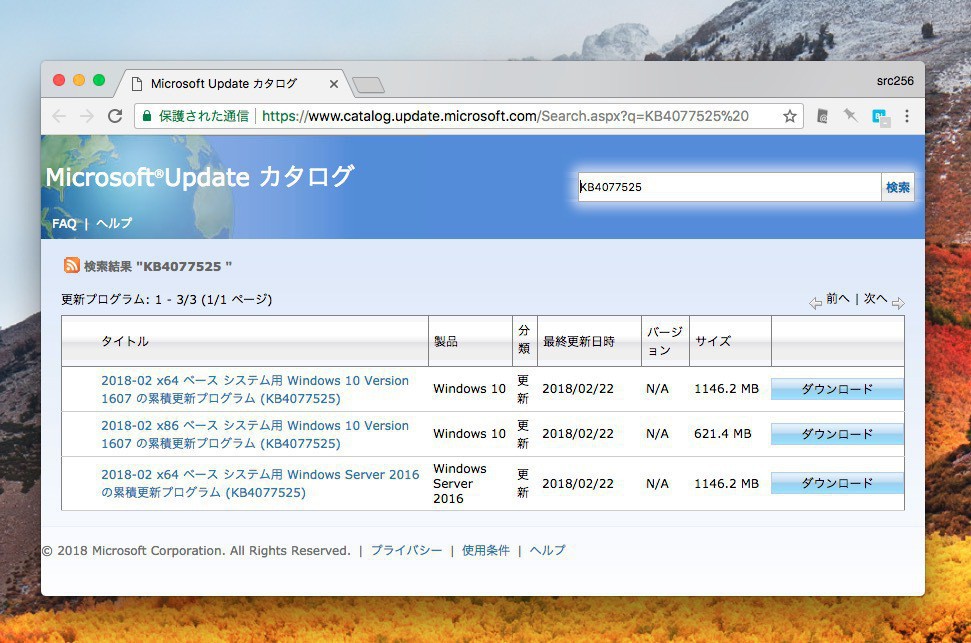Click the address bar URL
This screenshot has width=971, height=643.
pyautogui.click(x=505, y=116)
